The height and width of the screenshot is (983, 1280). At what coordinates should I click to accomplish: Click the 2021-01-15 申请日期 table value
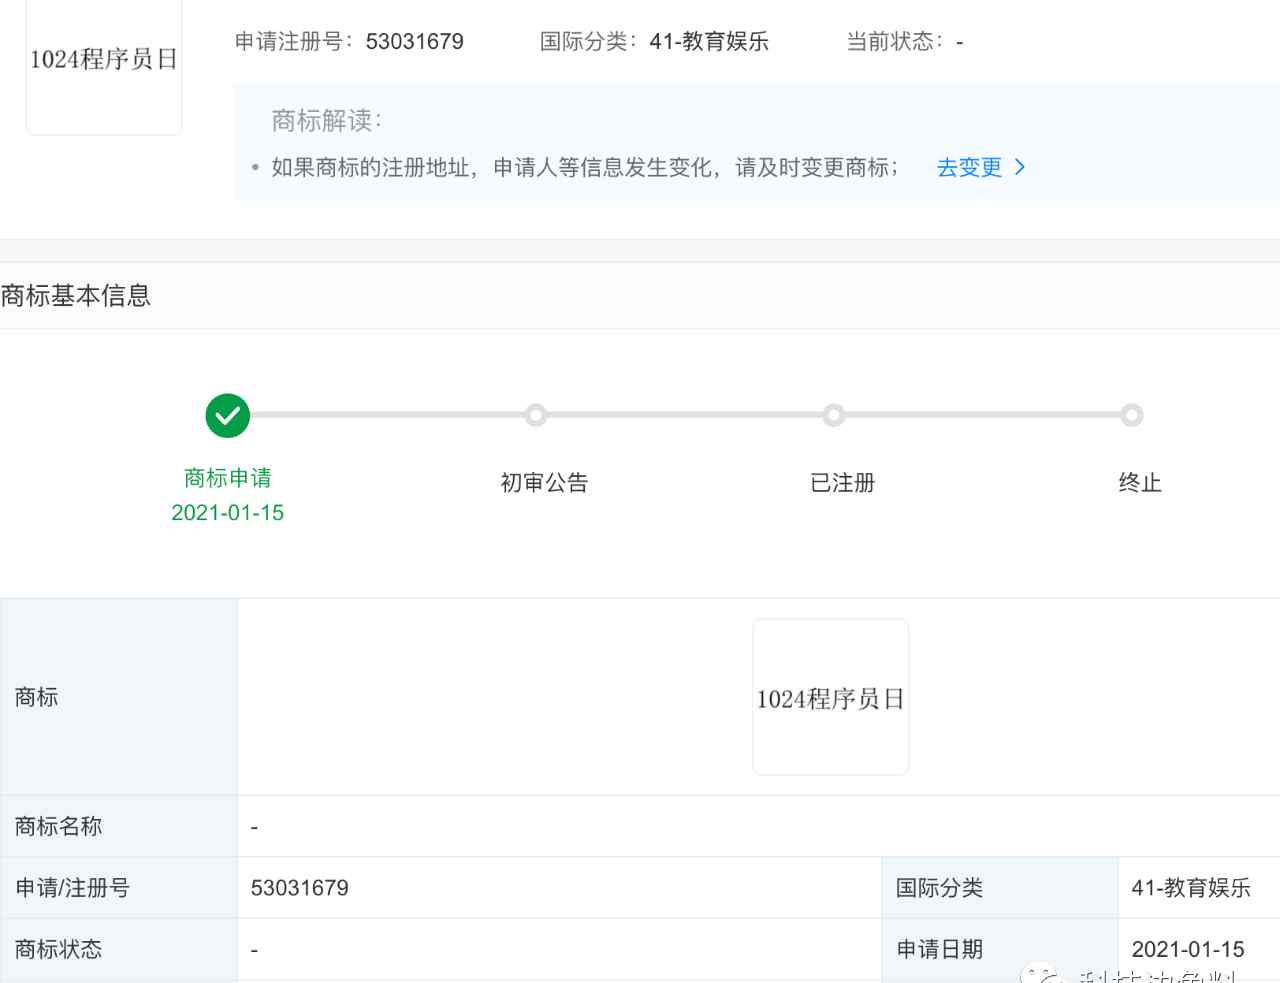pyautogui.click(x=1188, y=949)
